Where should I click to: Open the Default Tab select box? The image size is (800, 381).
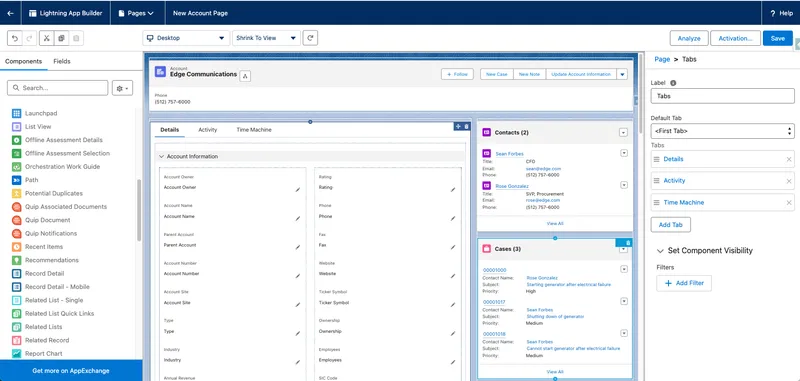pyautogui.click(x=722, y=131)
